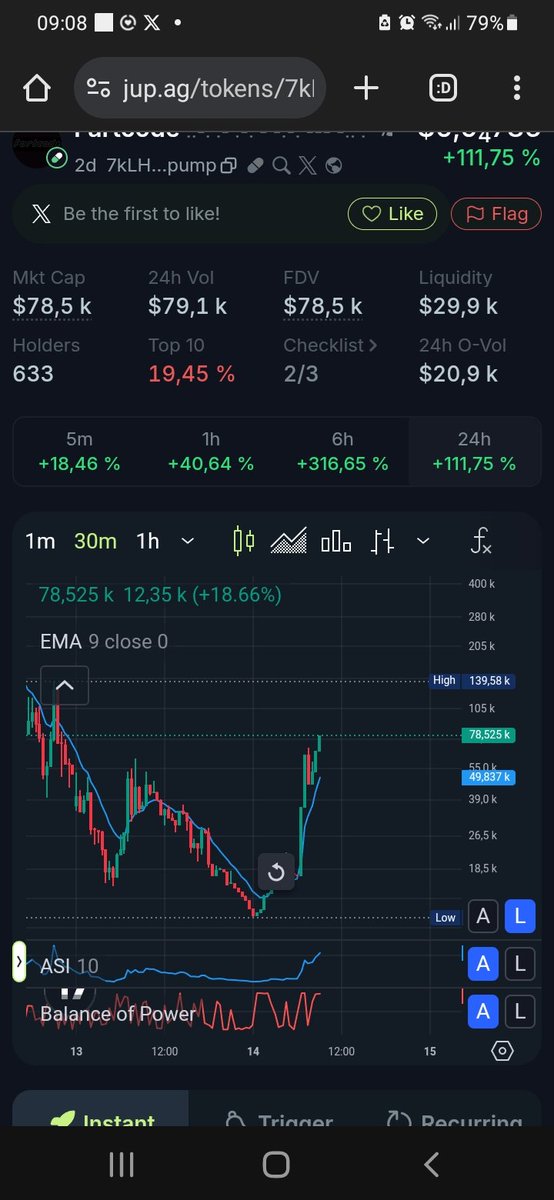Viewport: 554px width, 1200px height.
Task: Tap the Android home button
Action: [x=276, y=1164]
